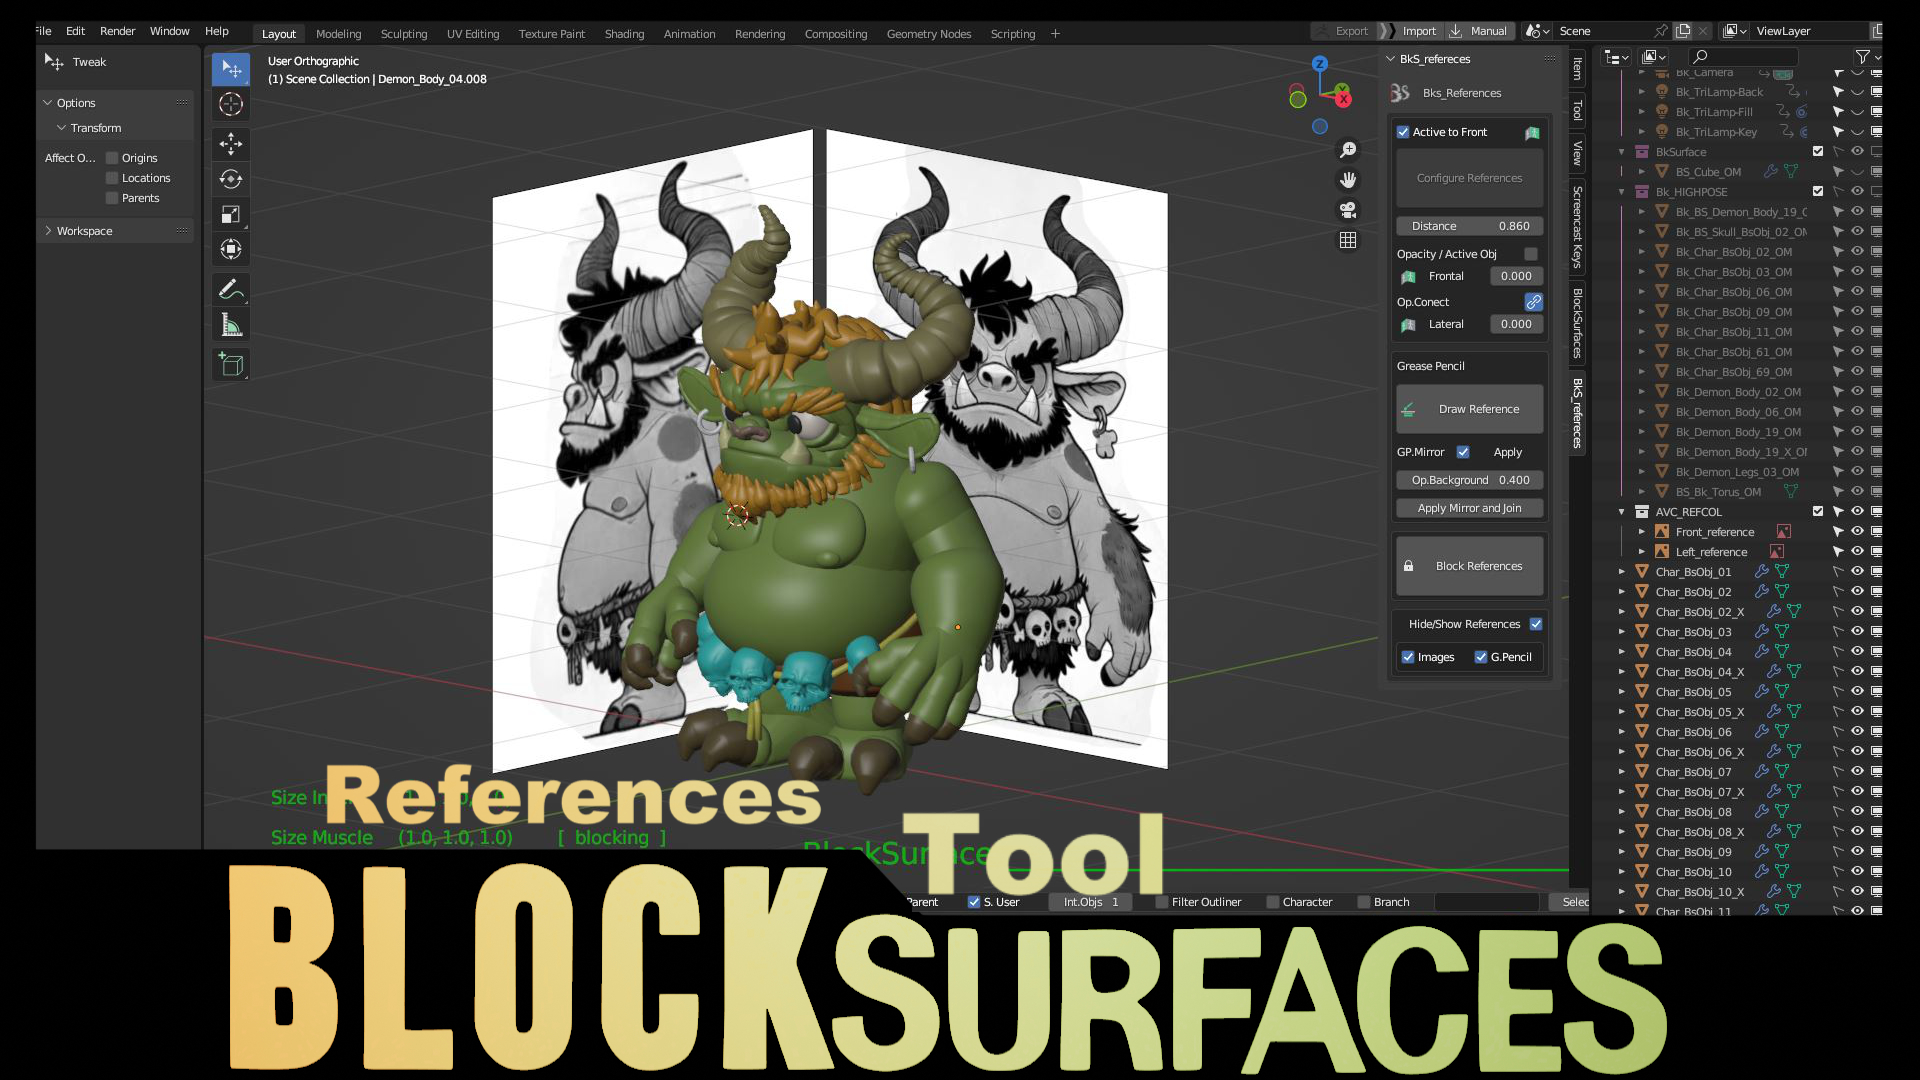Collapse the AVC_REFCOL collection
This screenshot has height=1080, width=1920.
click(x=1622, y=512)
